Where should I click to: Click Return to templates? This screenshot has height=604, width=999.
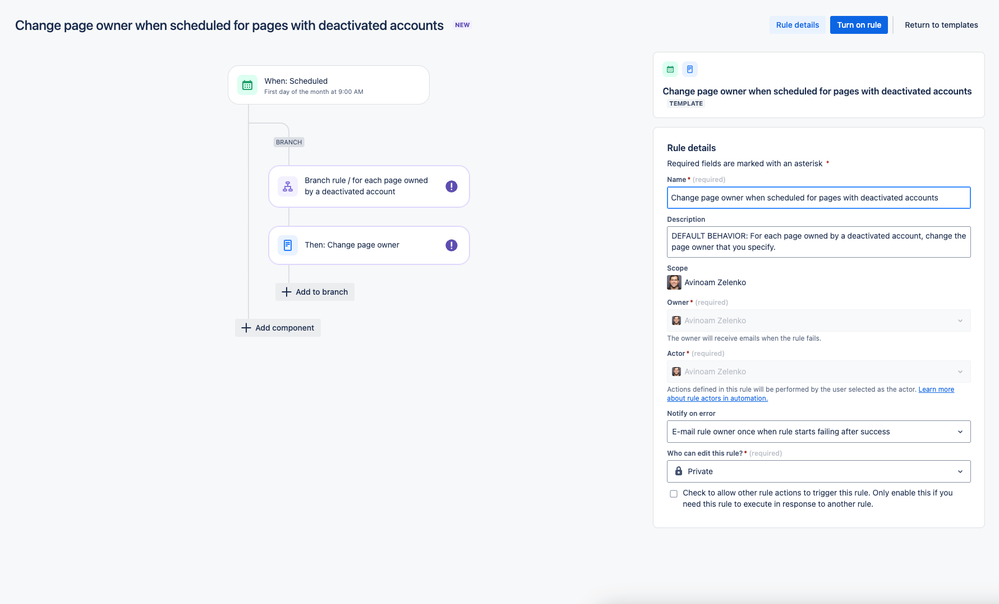[x=941, y=25]
